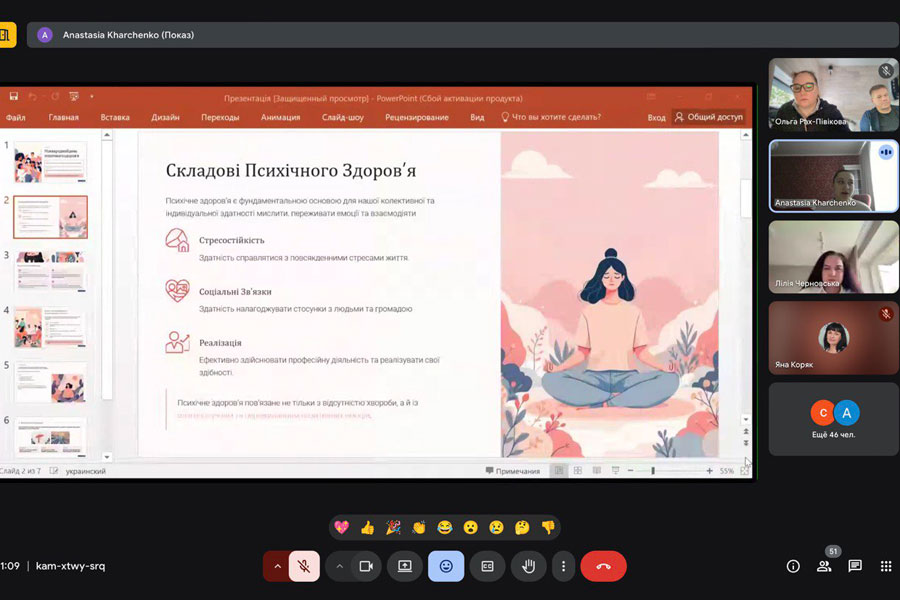This screenshot has width=900, height=600.
Task: Leave the call with red hang-up button
Action: tap(603, 566)
